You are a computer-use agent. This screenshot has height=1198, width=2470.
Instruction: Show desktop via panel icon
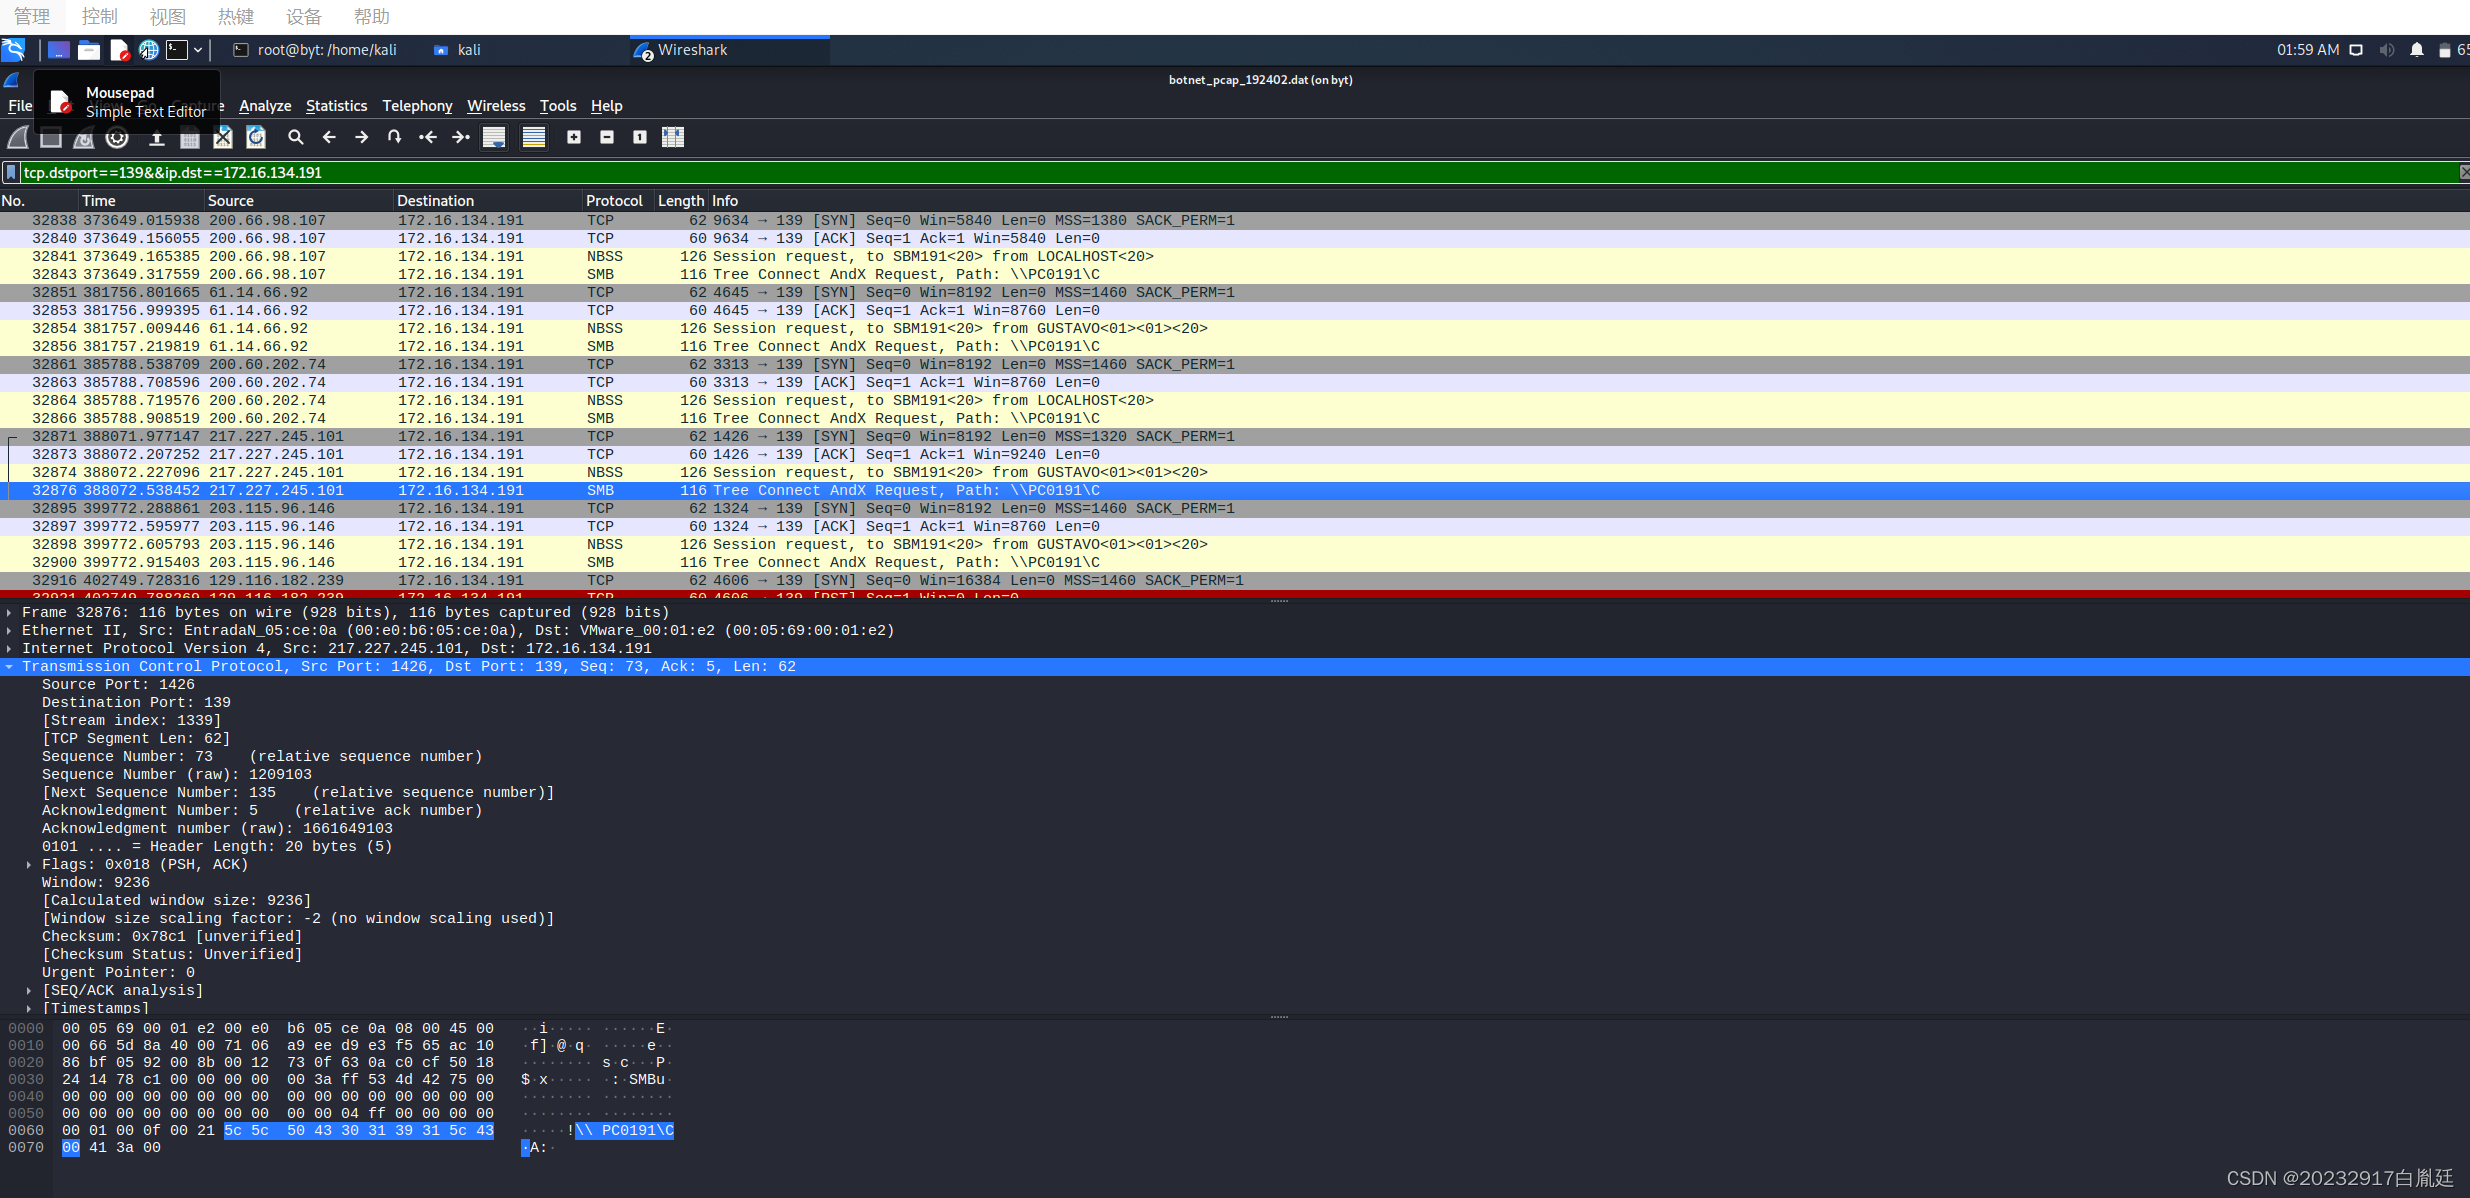pos(59,50)
